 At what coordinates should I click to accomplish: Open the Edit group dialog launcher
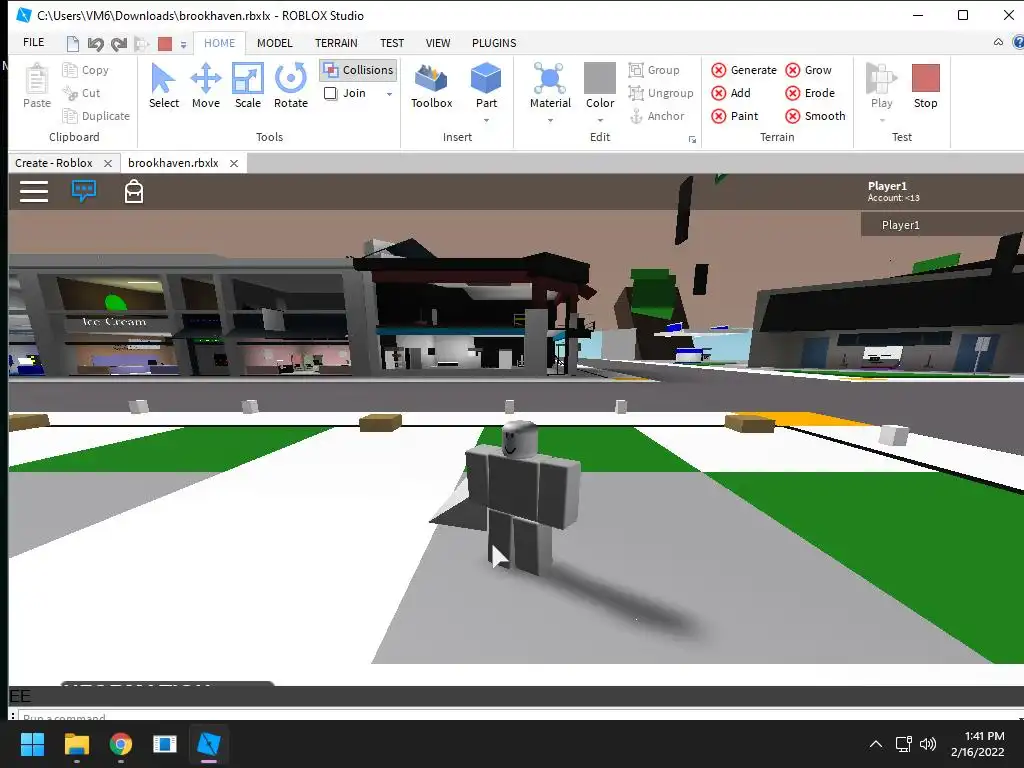[x=692, y=140]
